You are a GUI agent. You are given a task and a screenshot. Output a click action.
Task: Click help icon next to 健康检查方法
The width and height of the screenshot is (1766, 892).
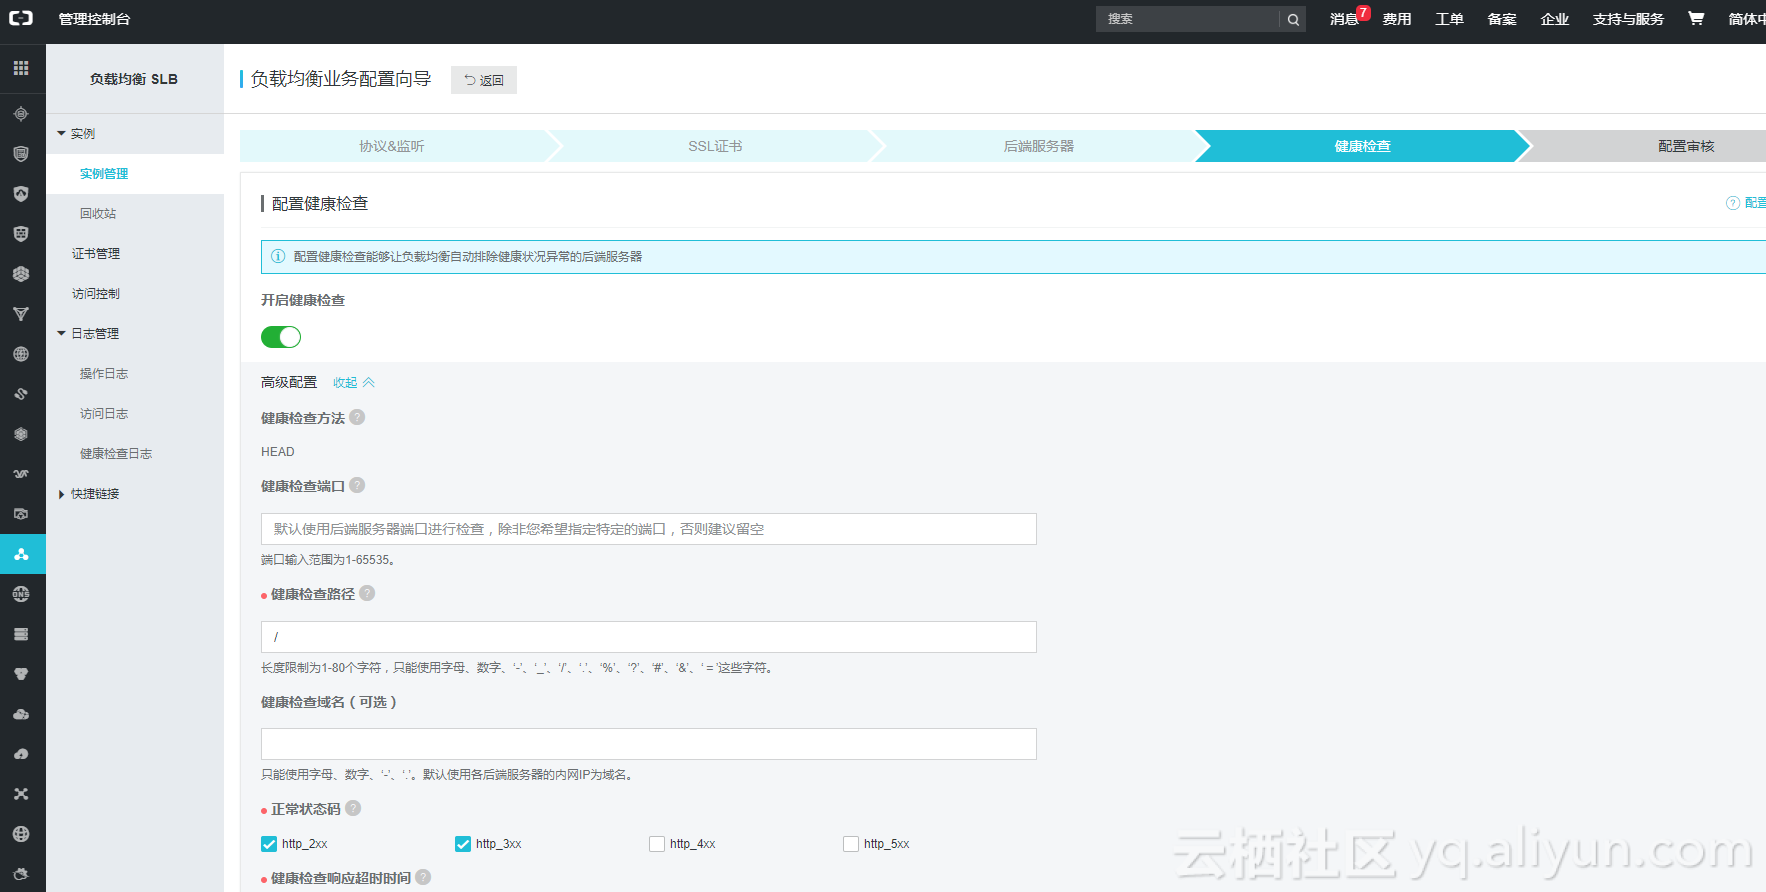[x=357, y=417]
